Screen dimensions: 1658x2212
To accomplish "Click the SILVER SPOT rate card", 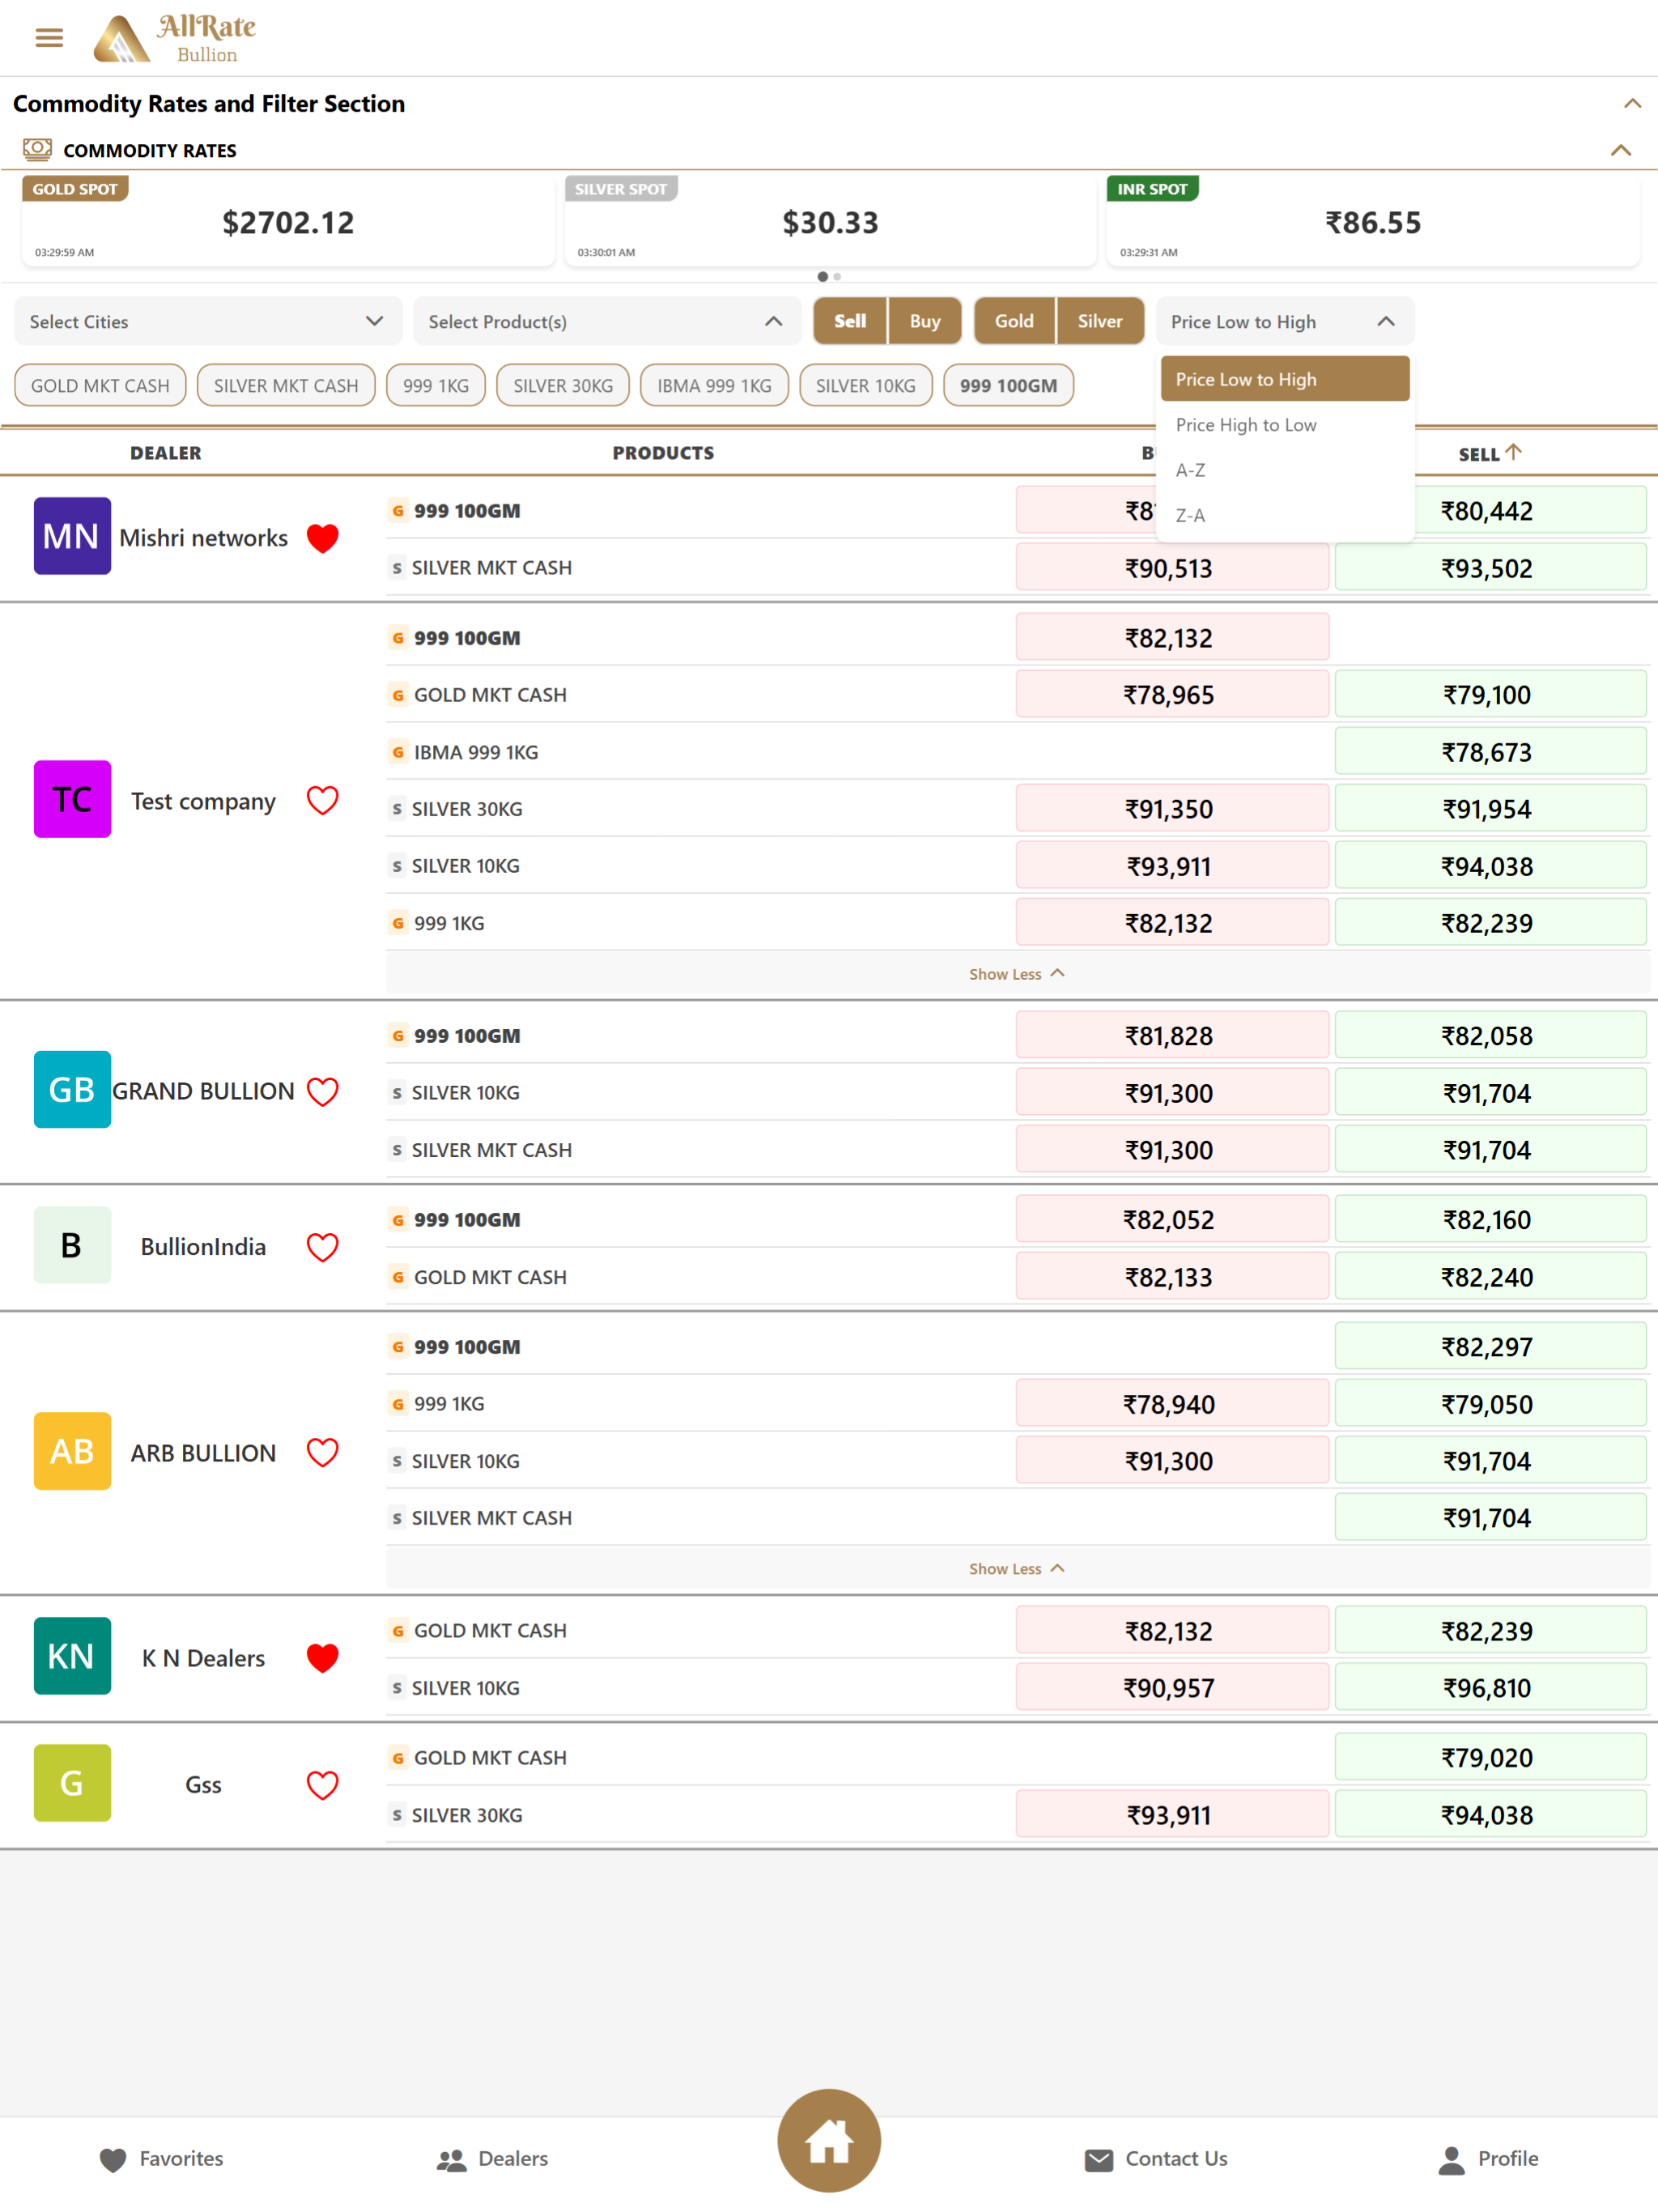I will [830, 220].
